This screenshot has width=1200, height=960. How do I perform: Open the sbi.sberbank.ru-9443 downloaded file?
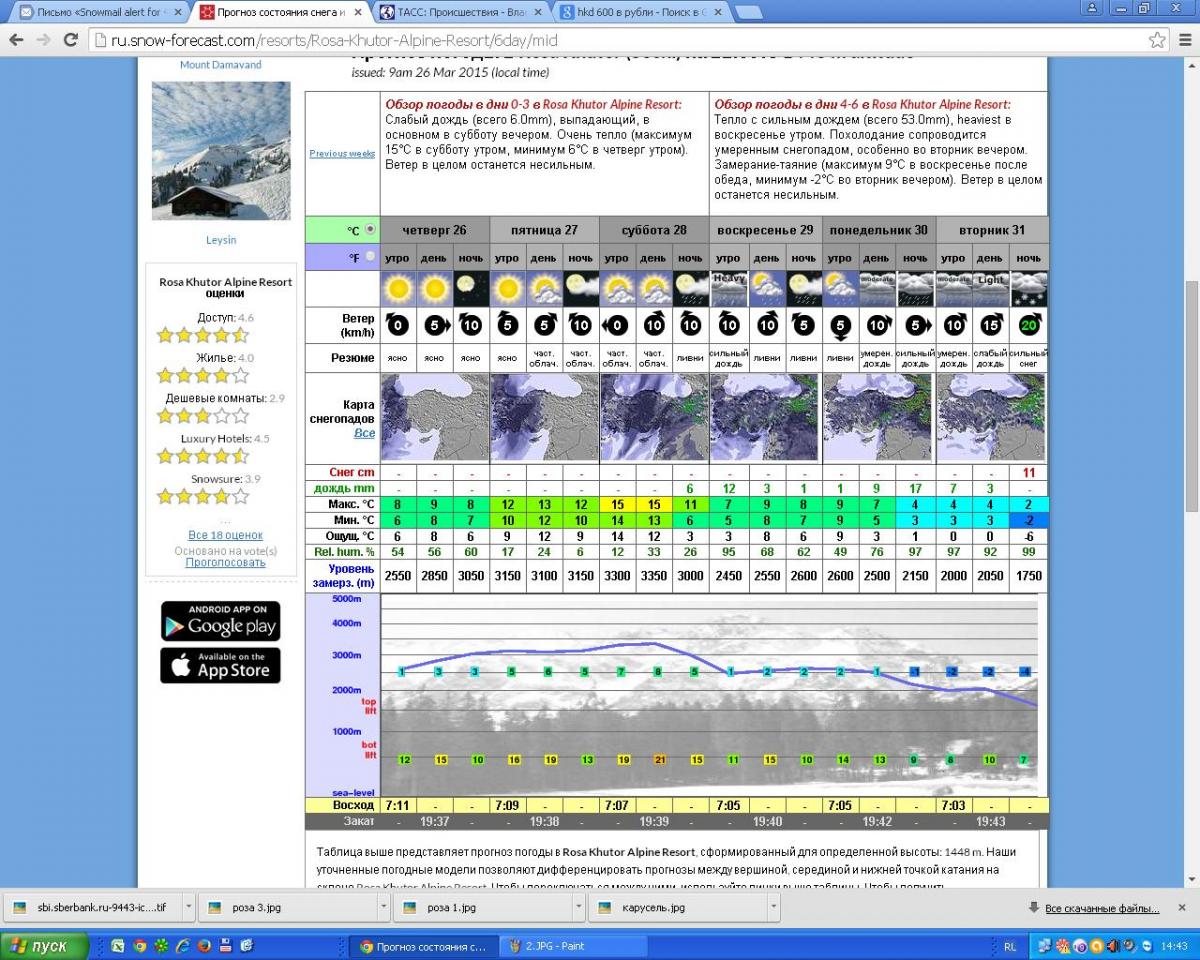(92, 907)
